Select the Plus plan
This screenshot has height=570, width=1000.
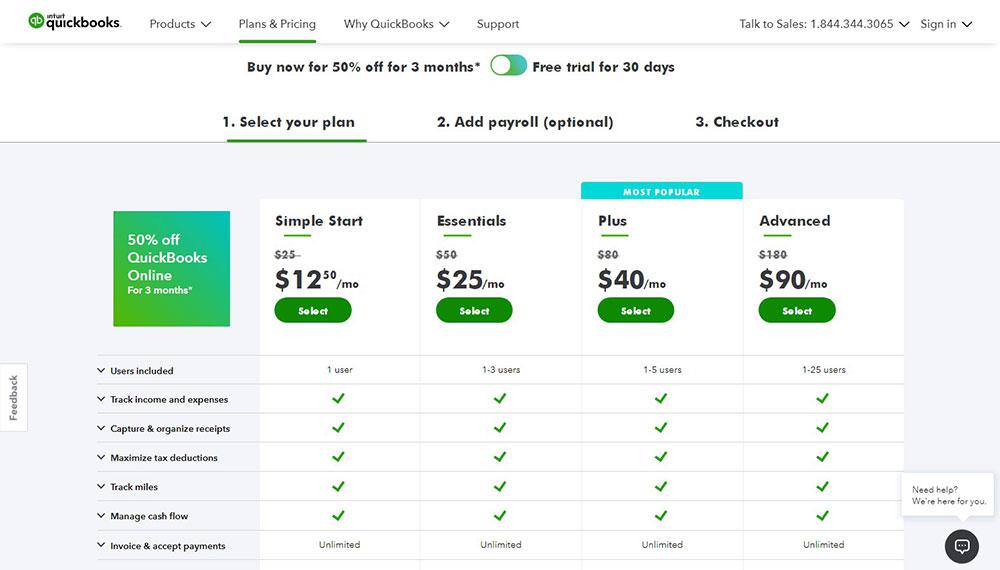tap(635, 311)
